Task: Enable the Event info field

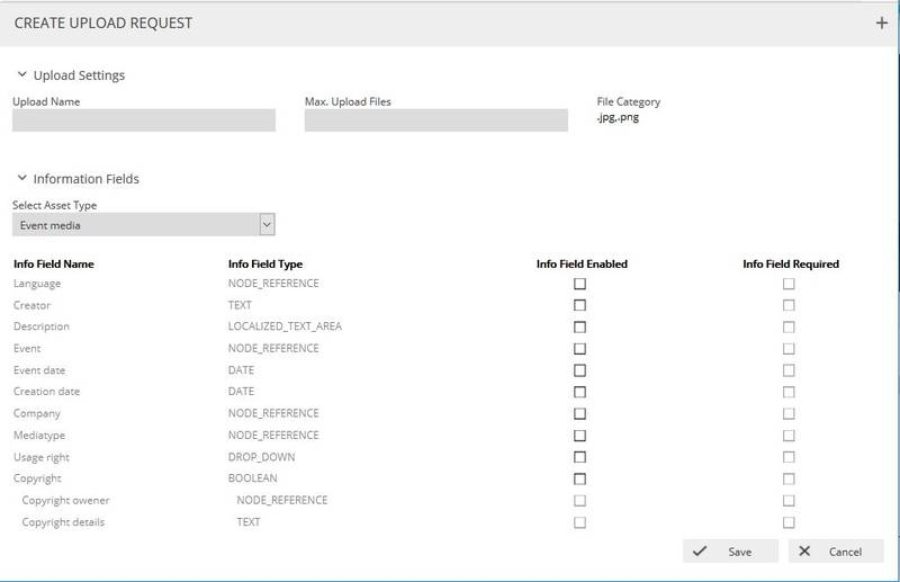Action: point(580,348)
